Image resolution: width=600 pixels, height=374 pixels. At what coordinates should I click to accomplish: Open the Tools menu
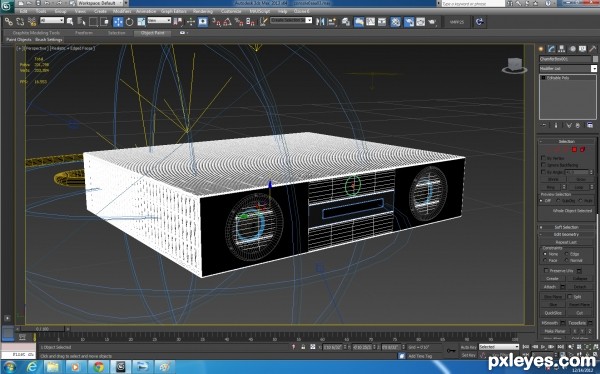pyautogui.click(x=41, y=11)
